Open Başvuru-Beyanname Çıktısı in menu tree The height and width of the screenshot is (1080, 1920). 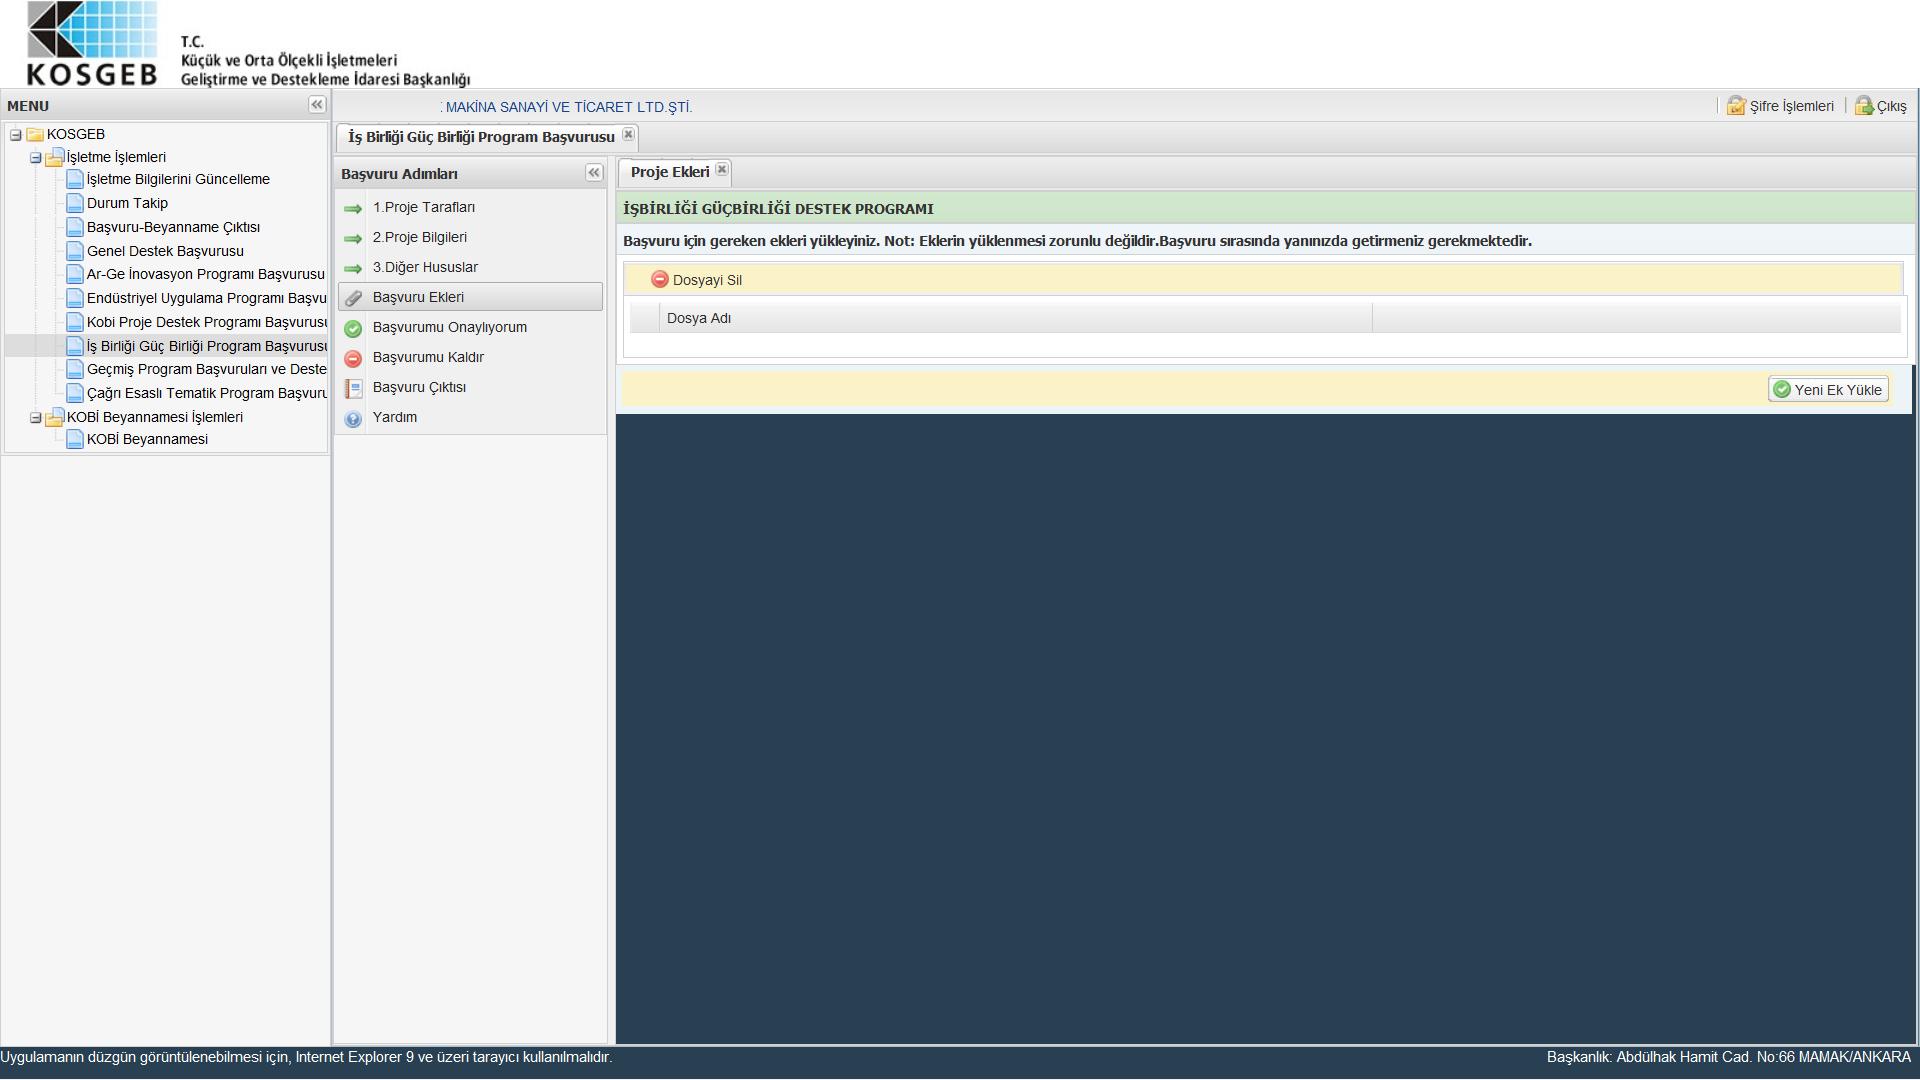[x=173, y=227]
